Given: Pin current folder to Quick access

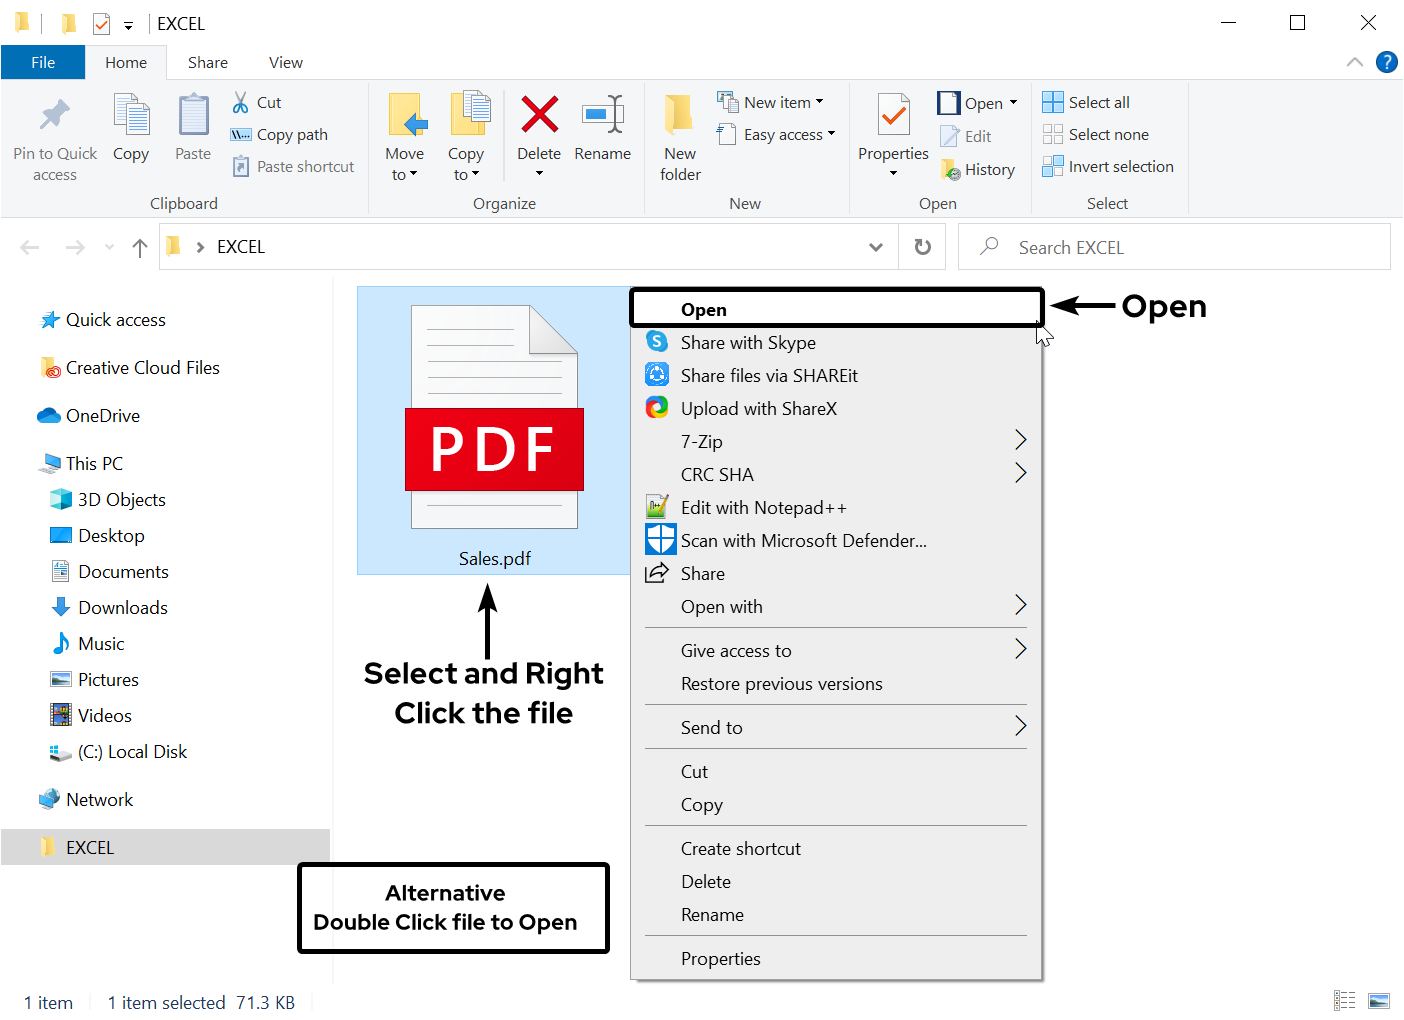Looking at the screenshot, I should coord(55,135).
